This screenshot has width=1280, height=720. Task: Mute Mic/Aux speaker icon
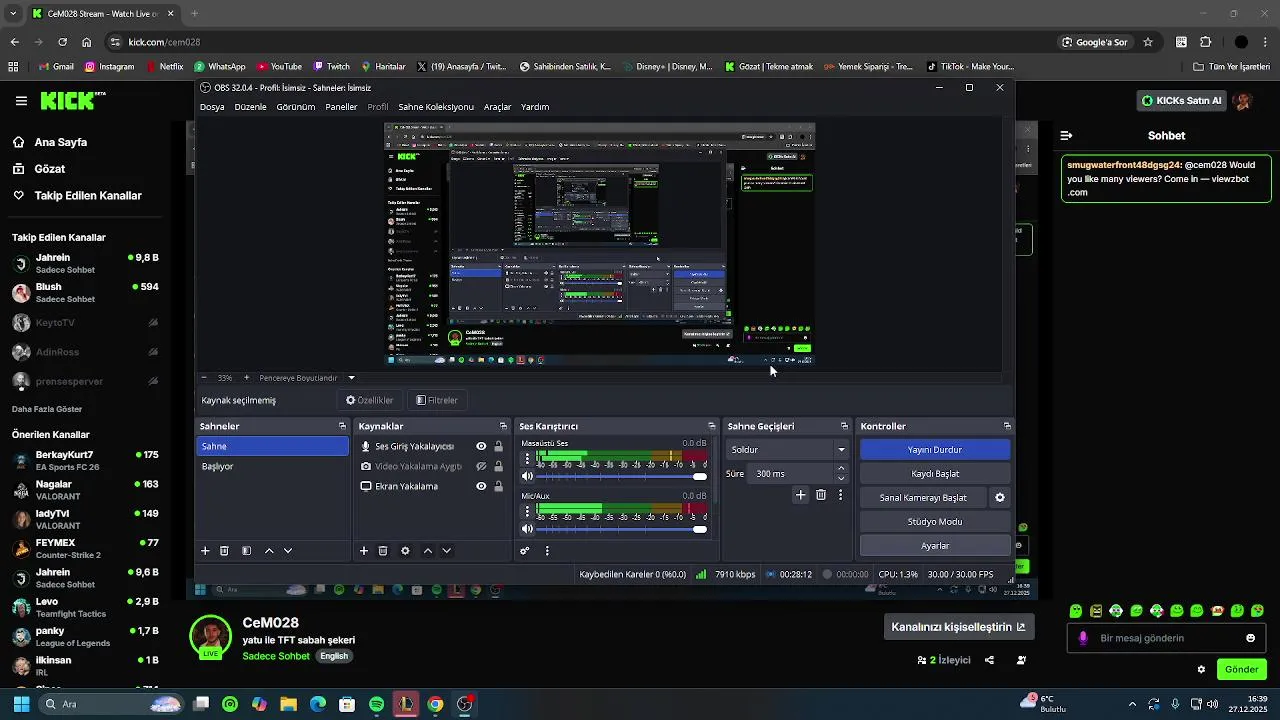528,529
